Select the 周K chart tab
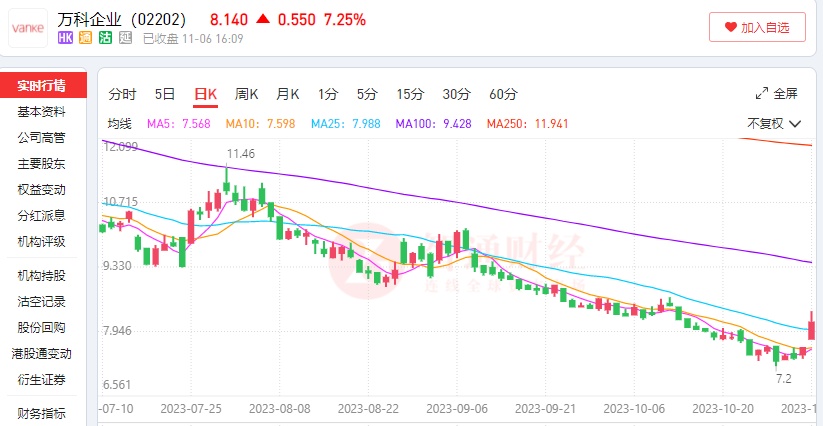 click(x=246, y=94)
